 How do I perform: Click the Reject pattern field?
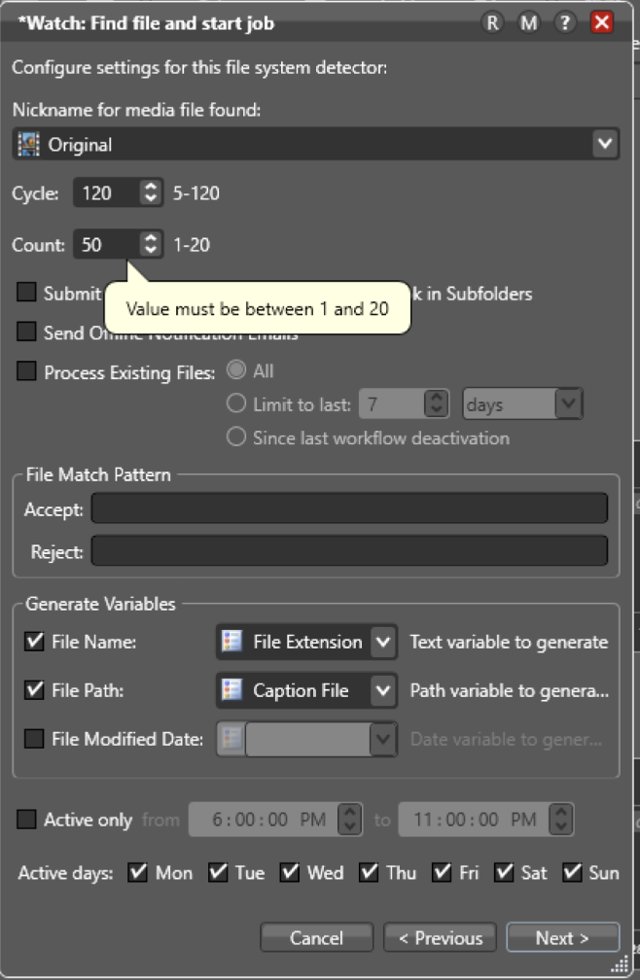point(349,551)
